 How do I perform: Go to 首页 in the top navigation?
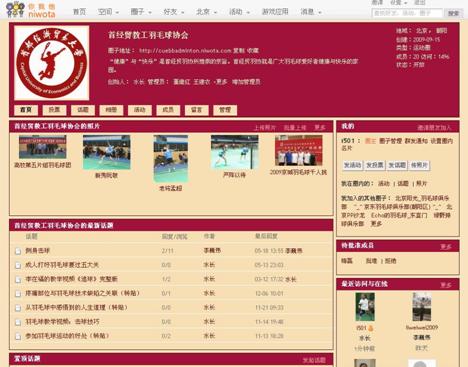click(x=79, y=12)
